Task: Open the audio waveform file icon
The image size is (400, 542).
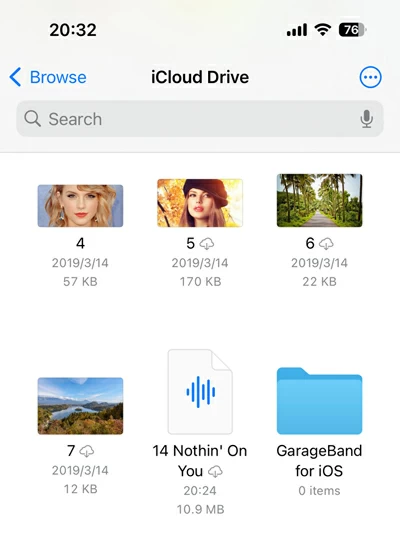Action: tap(200, 392)
